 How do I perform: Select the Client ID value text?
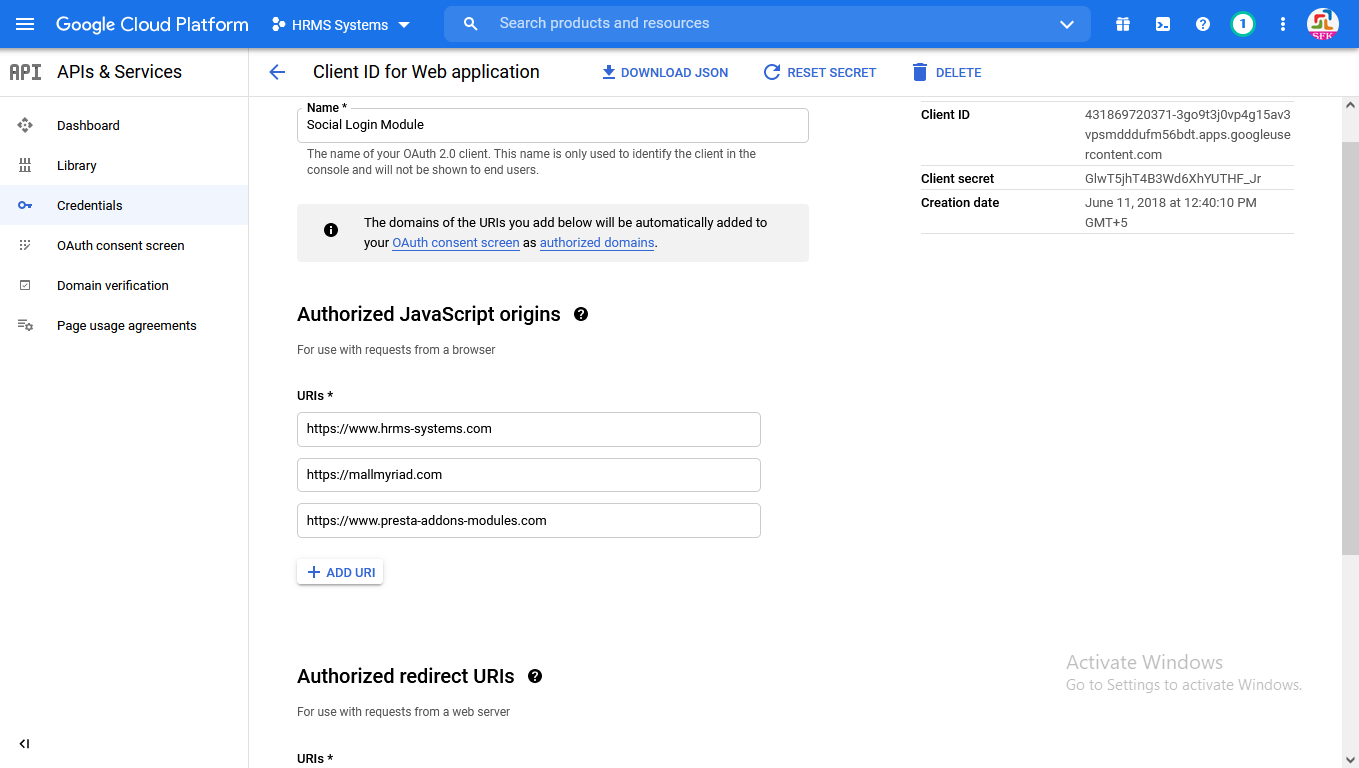point(1188,135)
